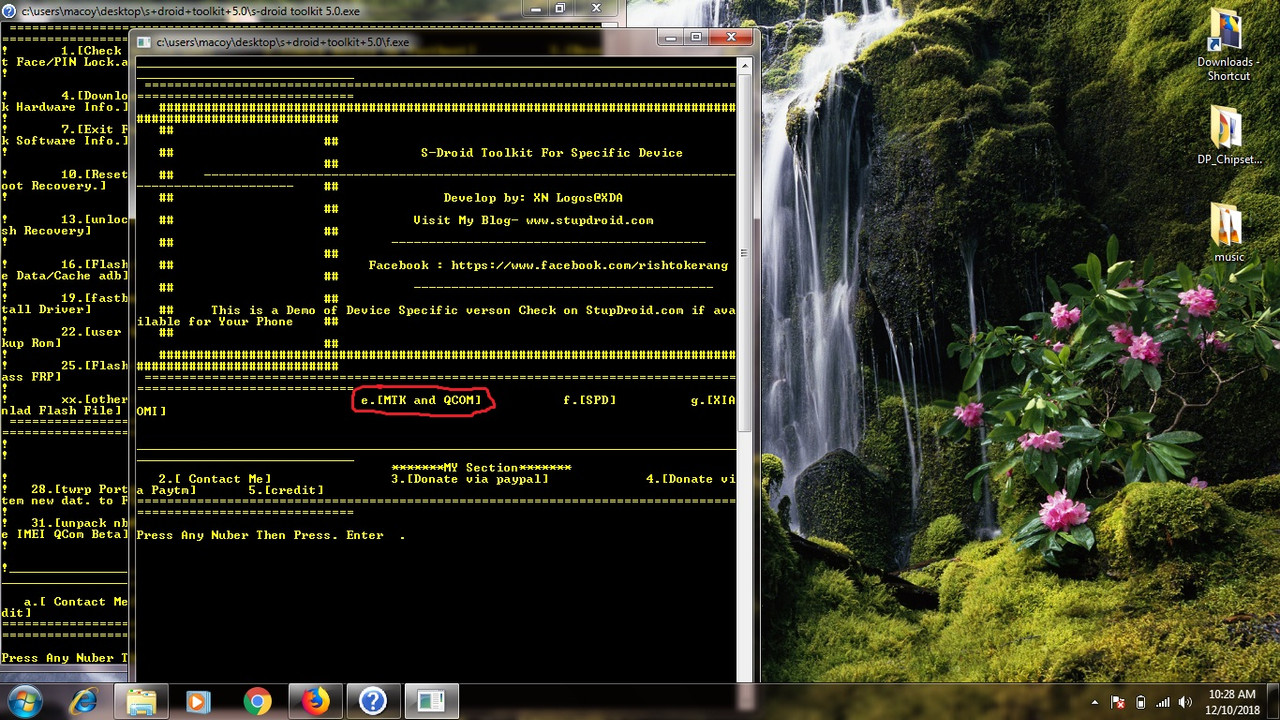Click the 'f.[SPD]' option text

click(x=589, y=400)
